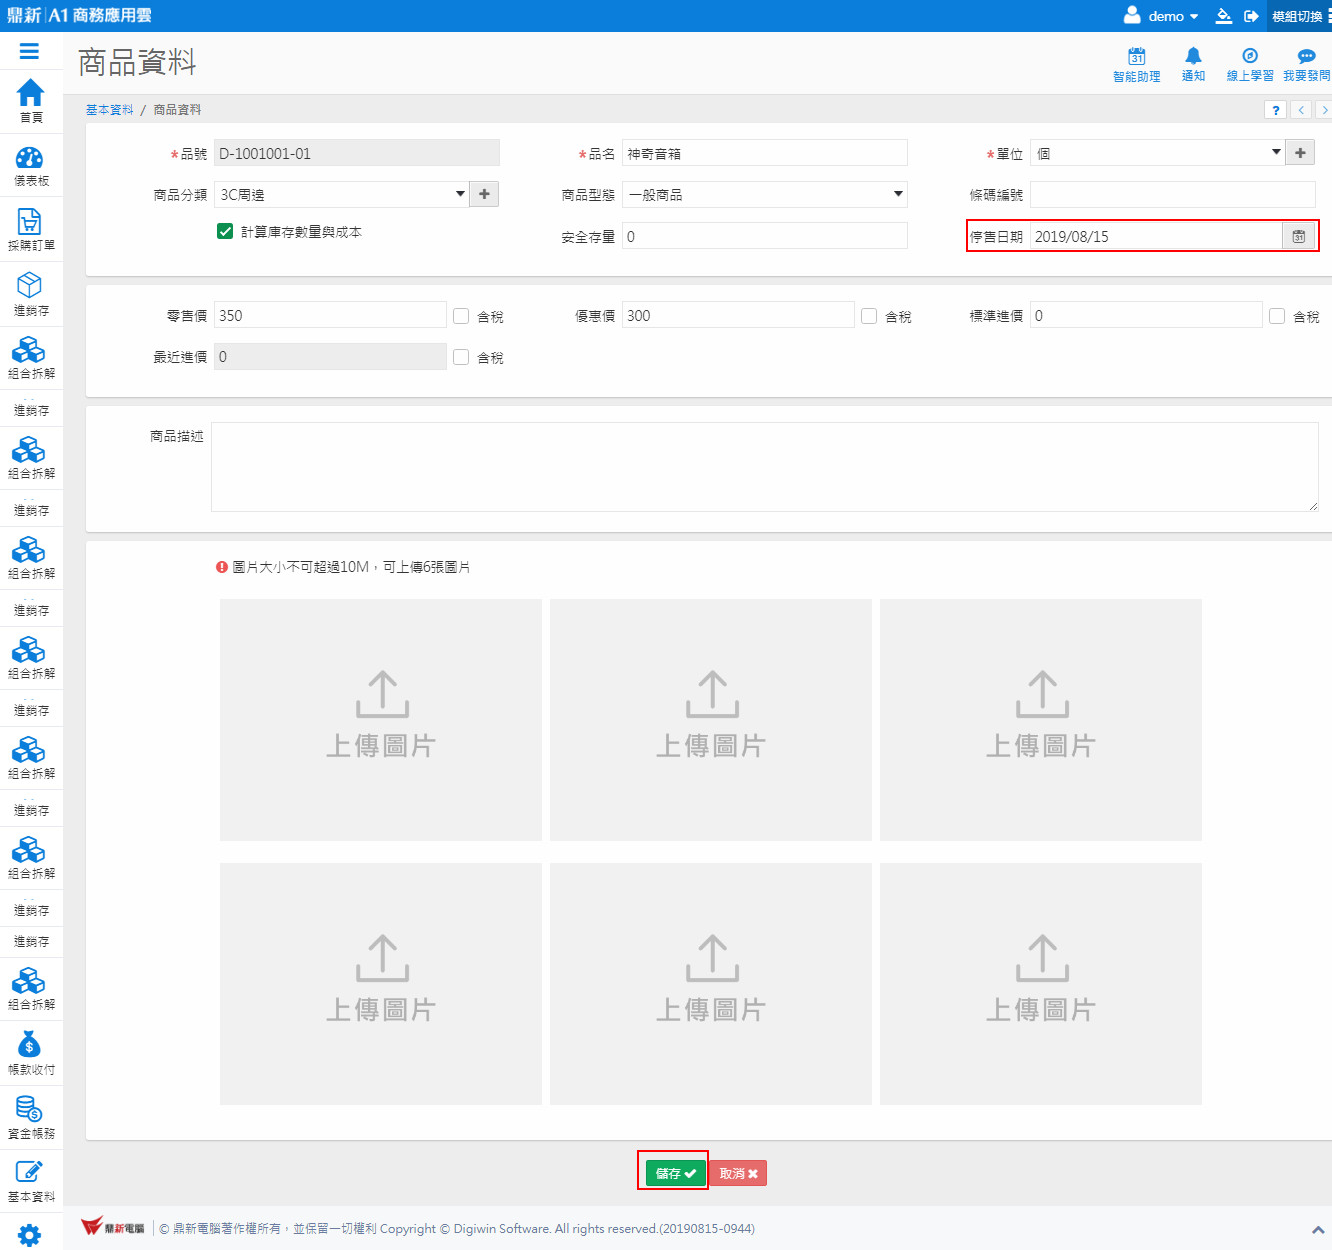Tick 含稅 checkbox next to 優惠價
Image resolution: width=1332 pixels, height=1250 pixels.
click(x=869, y=316)
